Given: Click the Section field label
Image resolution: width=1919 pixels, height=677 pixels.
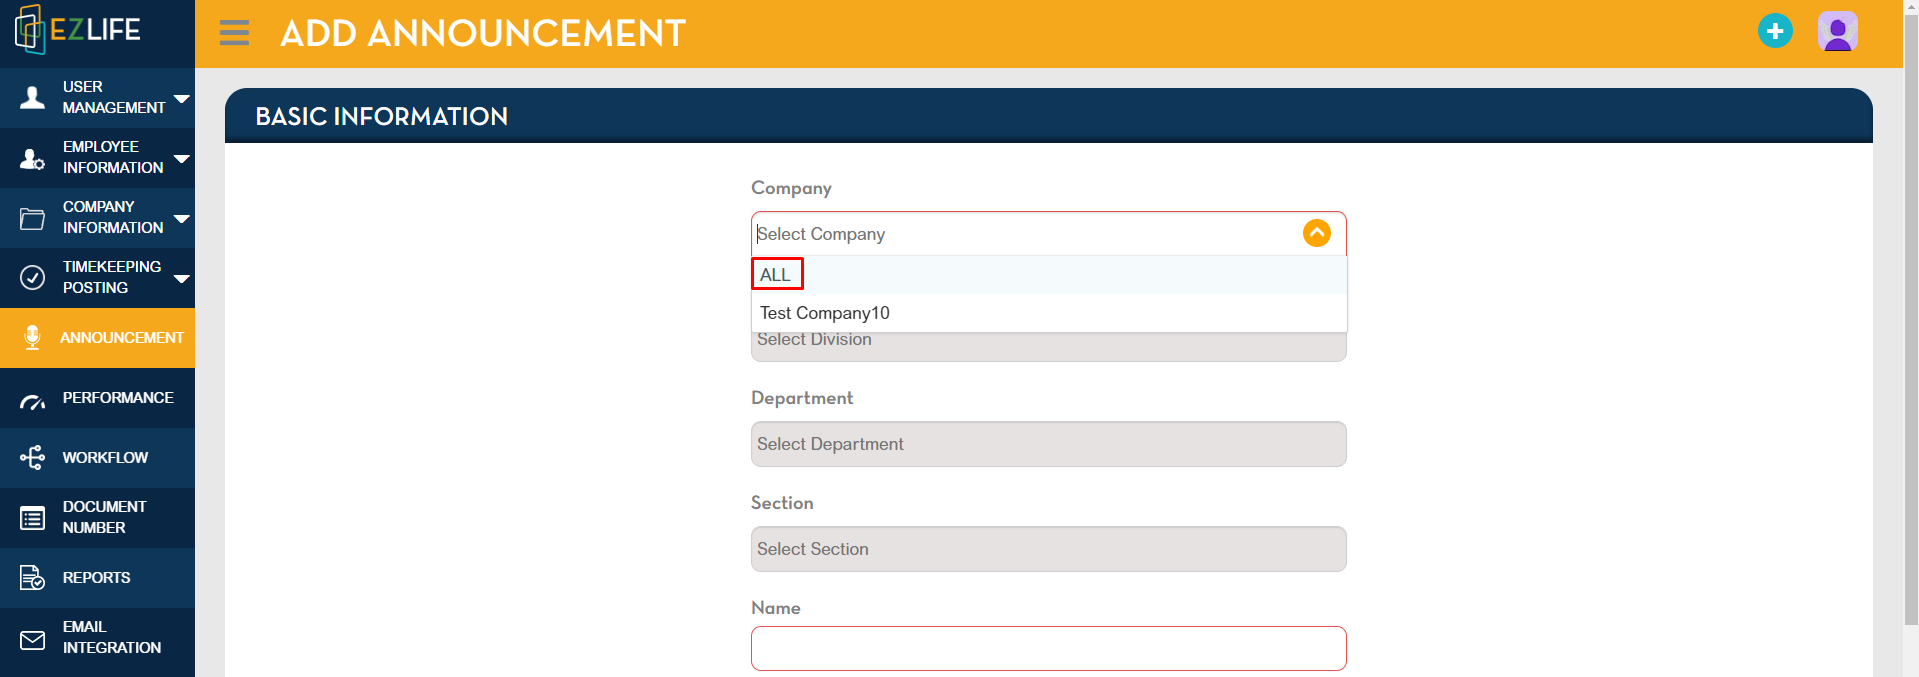Looking at the screenshot, I should pos(782,503).
